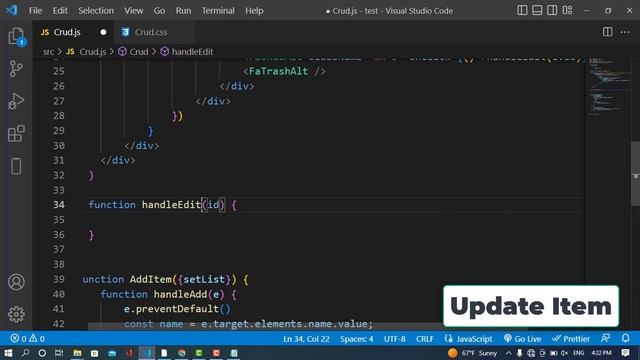Show hidden system tray icons
The height and width of the screenshot is (360, 640).
(509, 353)
